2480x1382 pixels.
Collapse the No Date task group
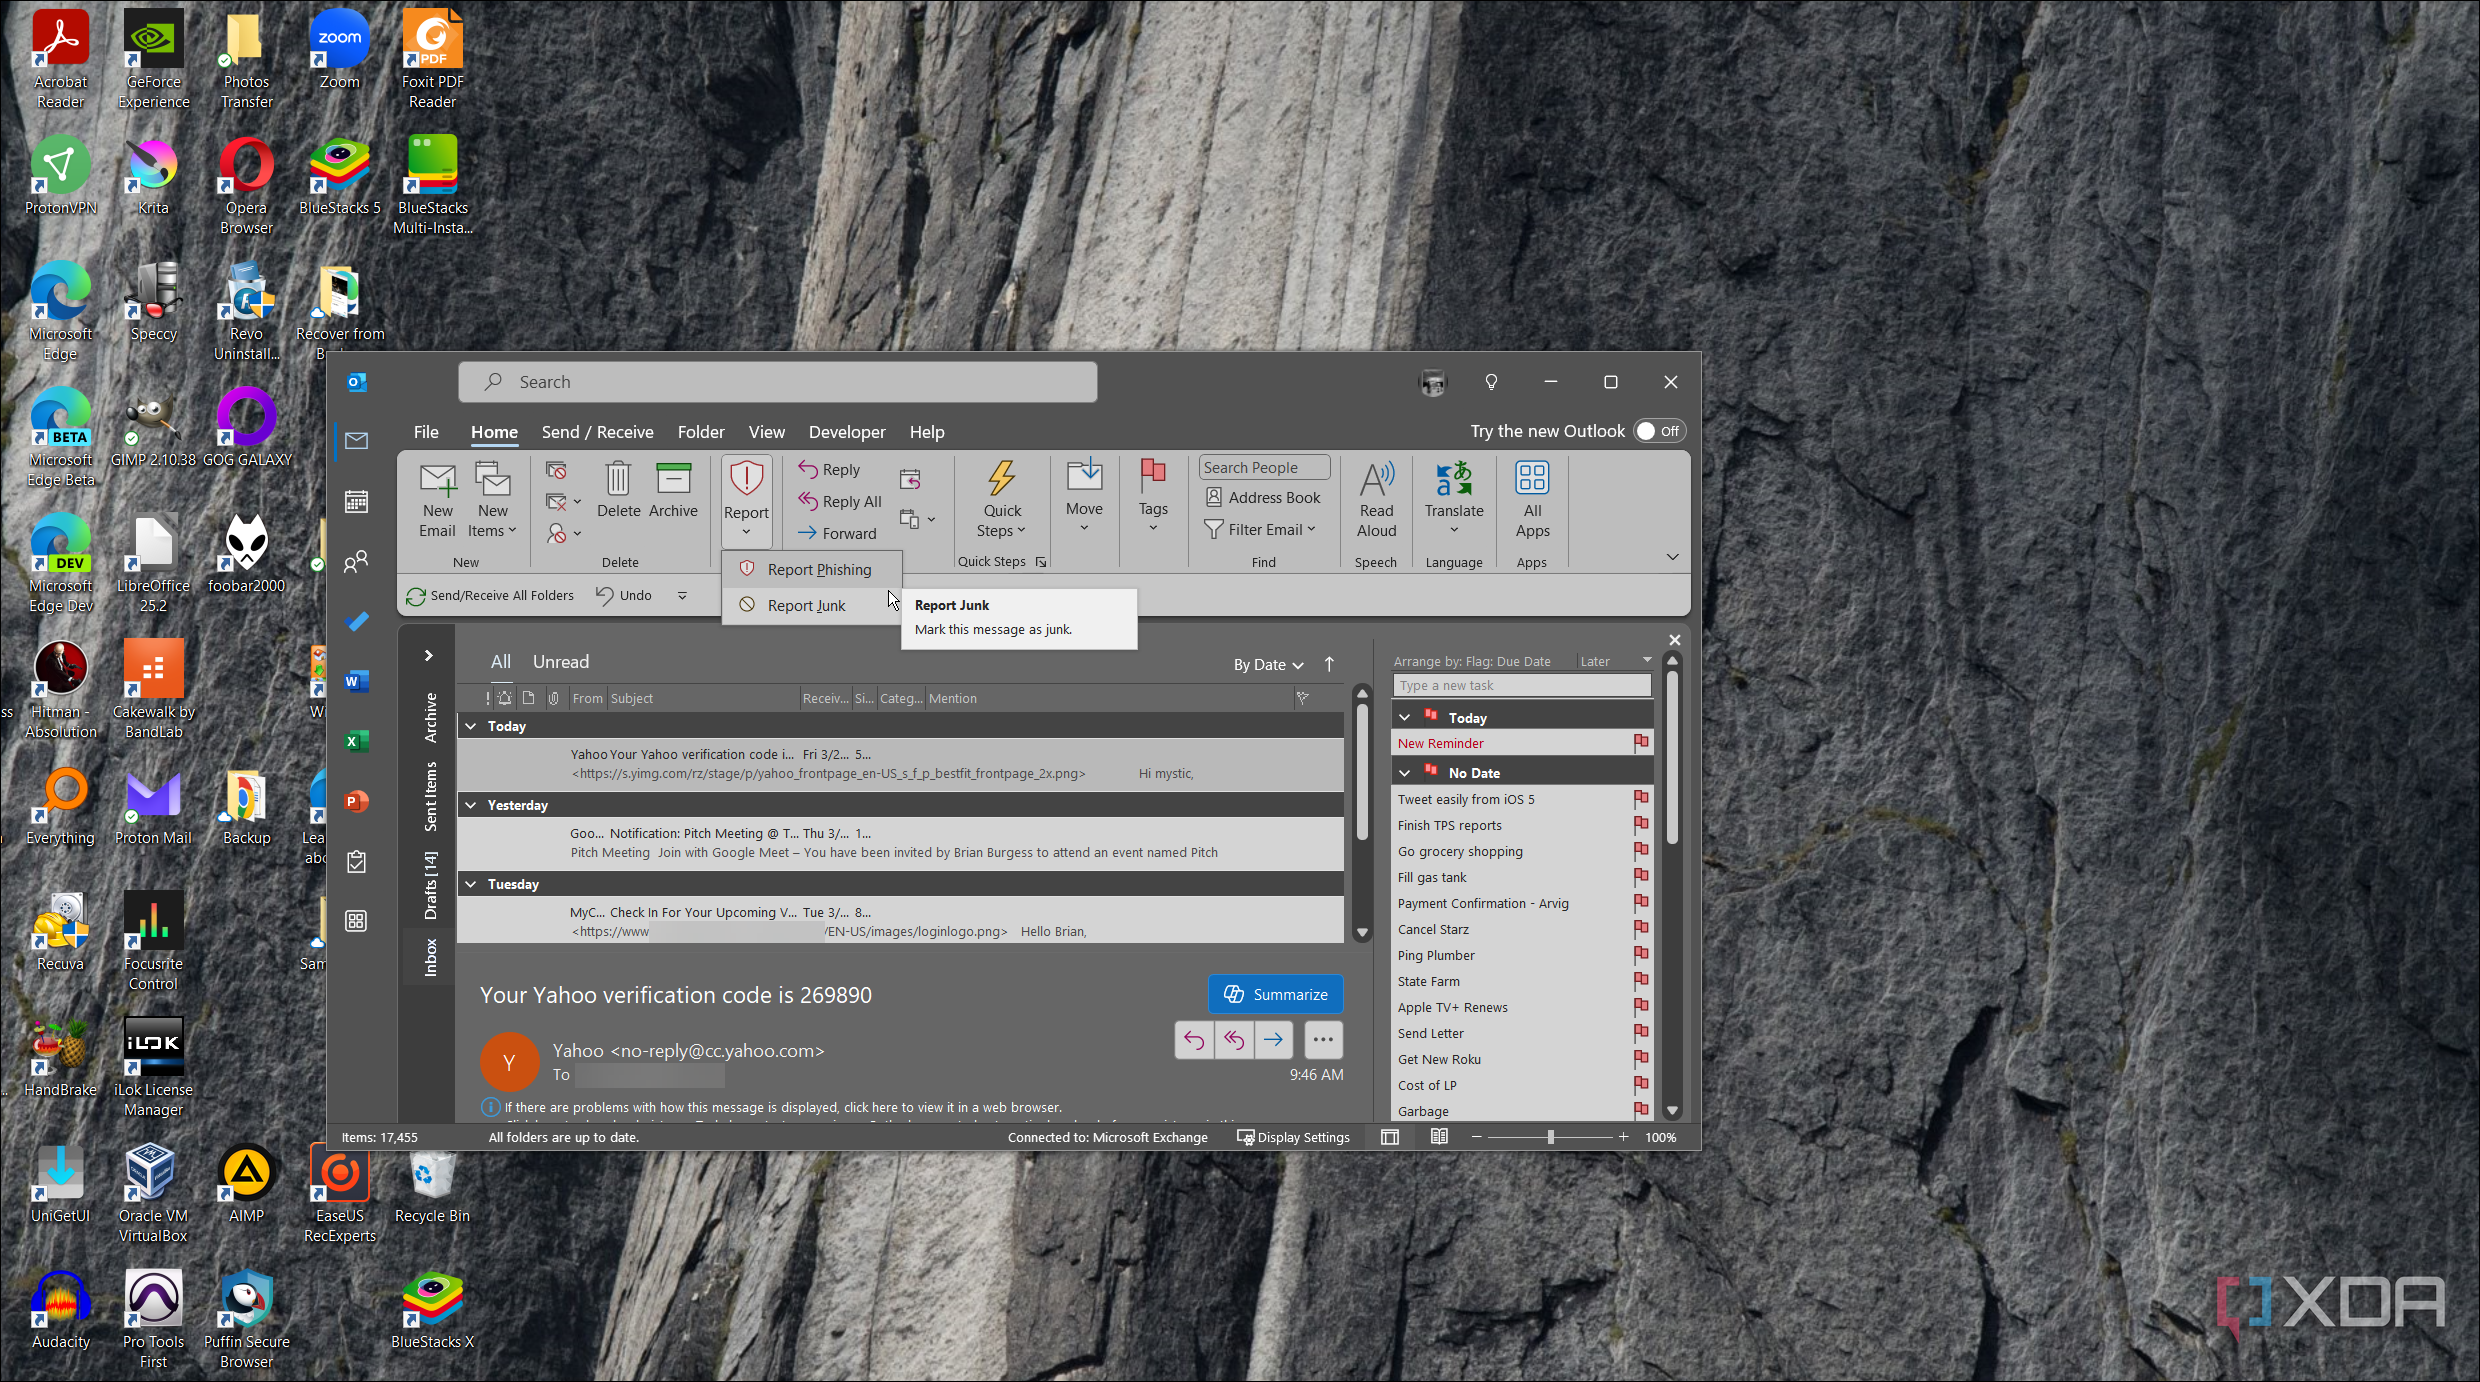click(1404, 773)
